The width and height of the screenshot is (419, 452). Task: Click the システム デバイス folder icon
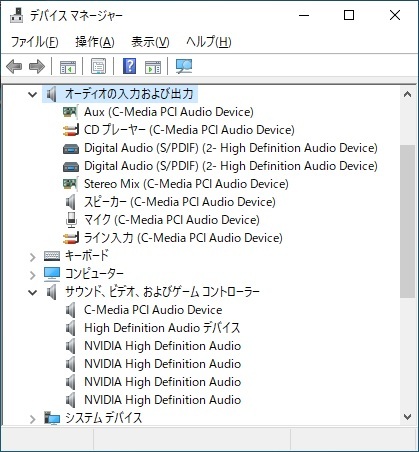pyautogui.click(x=52, y=418)
